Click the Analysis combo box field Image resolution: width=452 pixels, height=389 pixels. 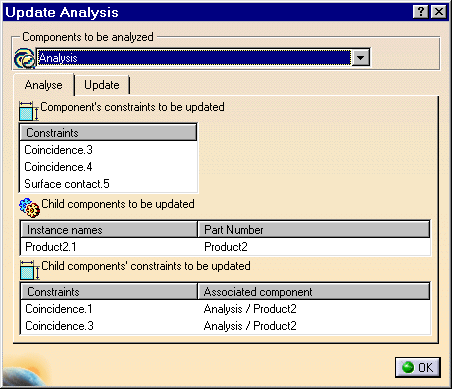pyautogui.click(x=194, y=58)
